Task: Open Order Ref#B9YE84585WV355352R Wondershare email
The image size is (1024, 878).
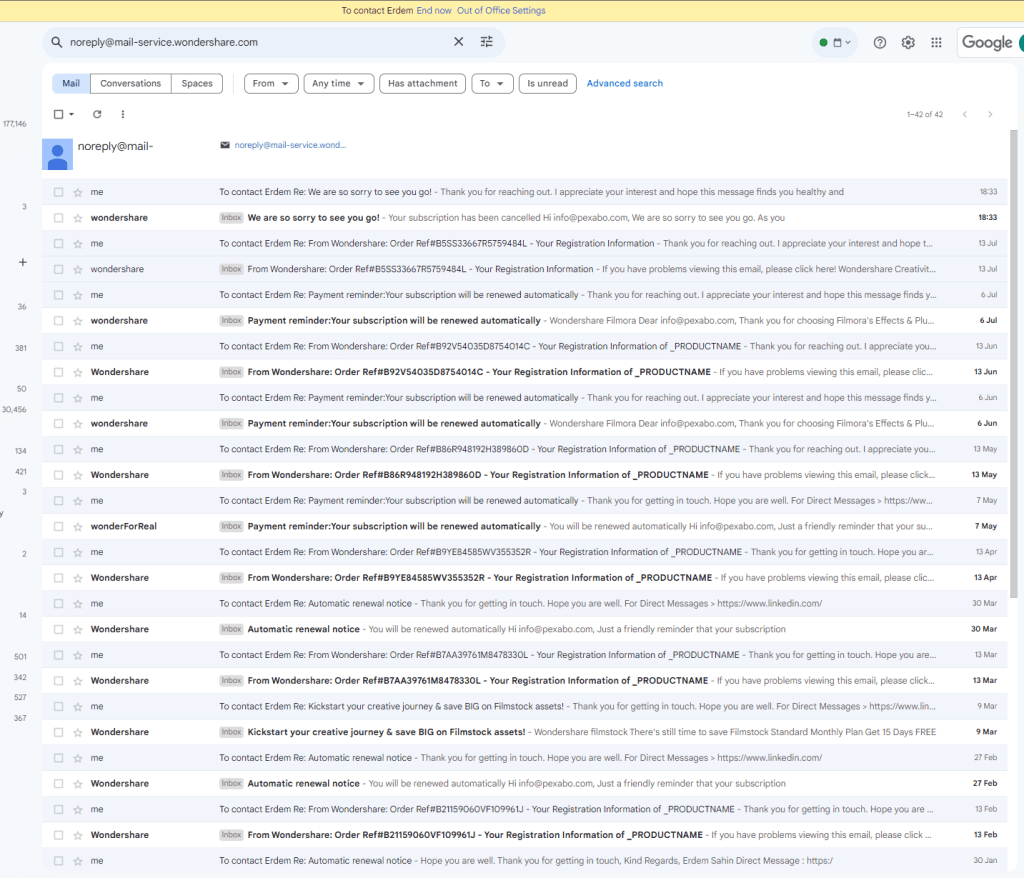Action: (524, 578)
